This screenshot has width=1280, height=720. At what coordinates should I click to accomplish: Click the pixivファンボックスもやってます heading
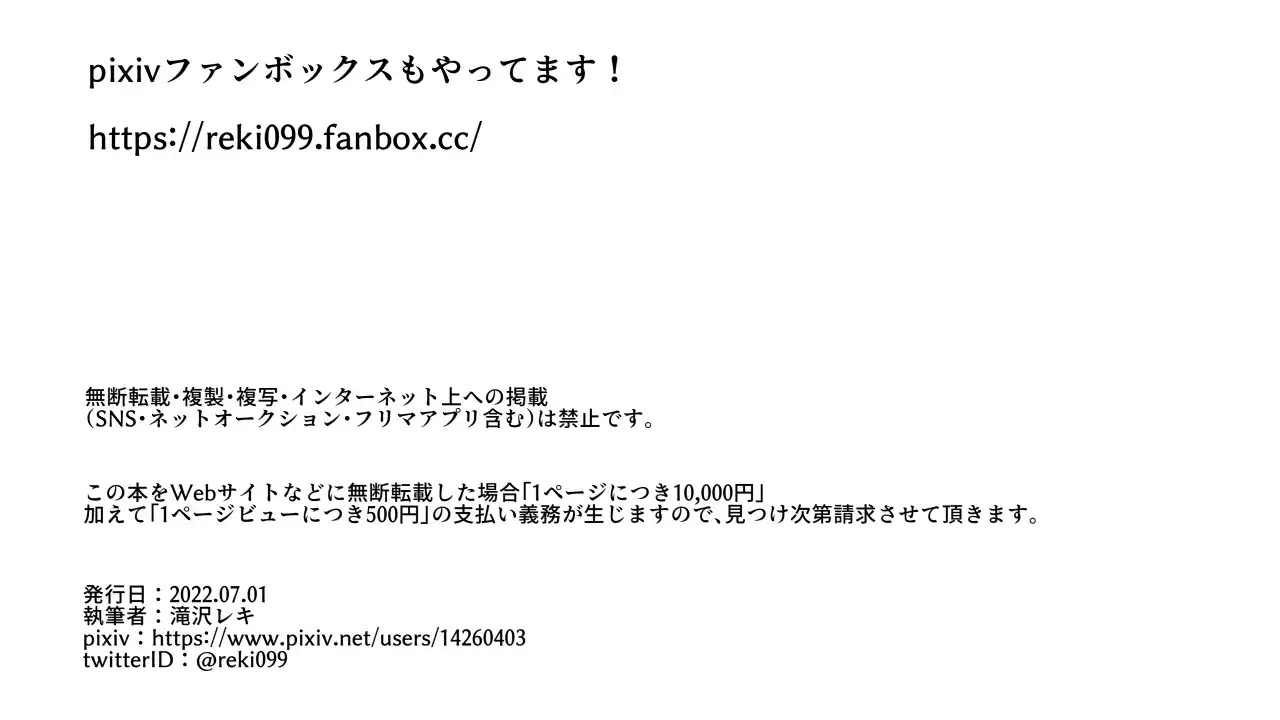click(x=356, y=71)
